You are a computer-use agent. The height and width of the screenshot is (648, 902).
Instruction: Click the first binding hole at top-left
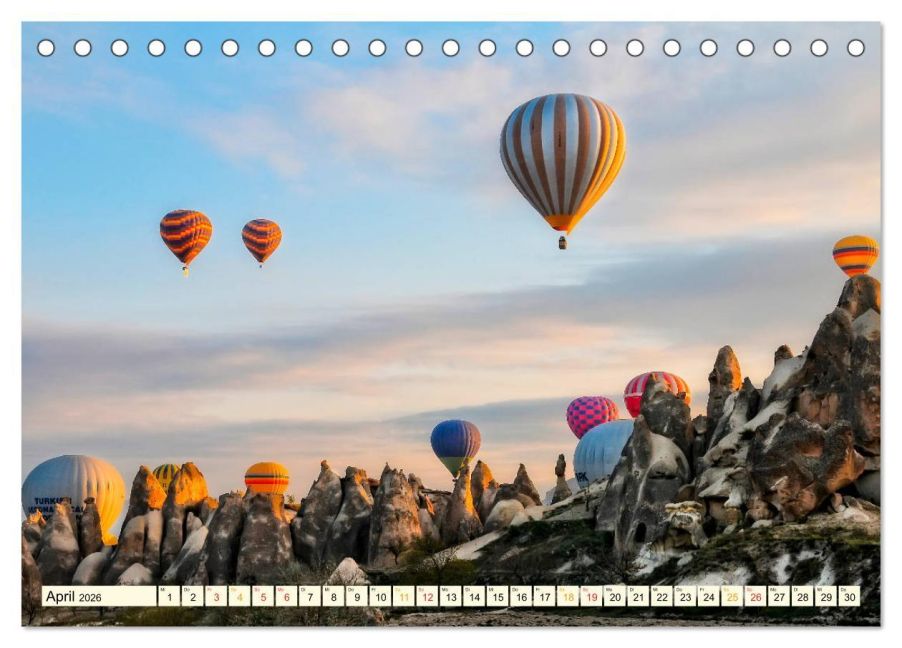[46, 48]
